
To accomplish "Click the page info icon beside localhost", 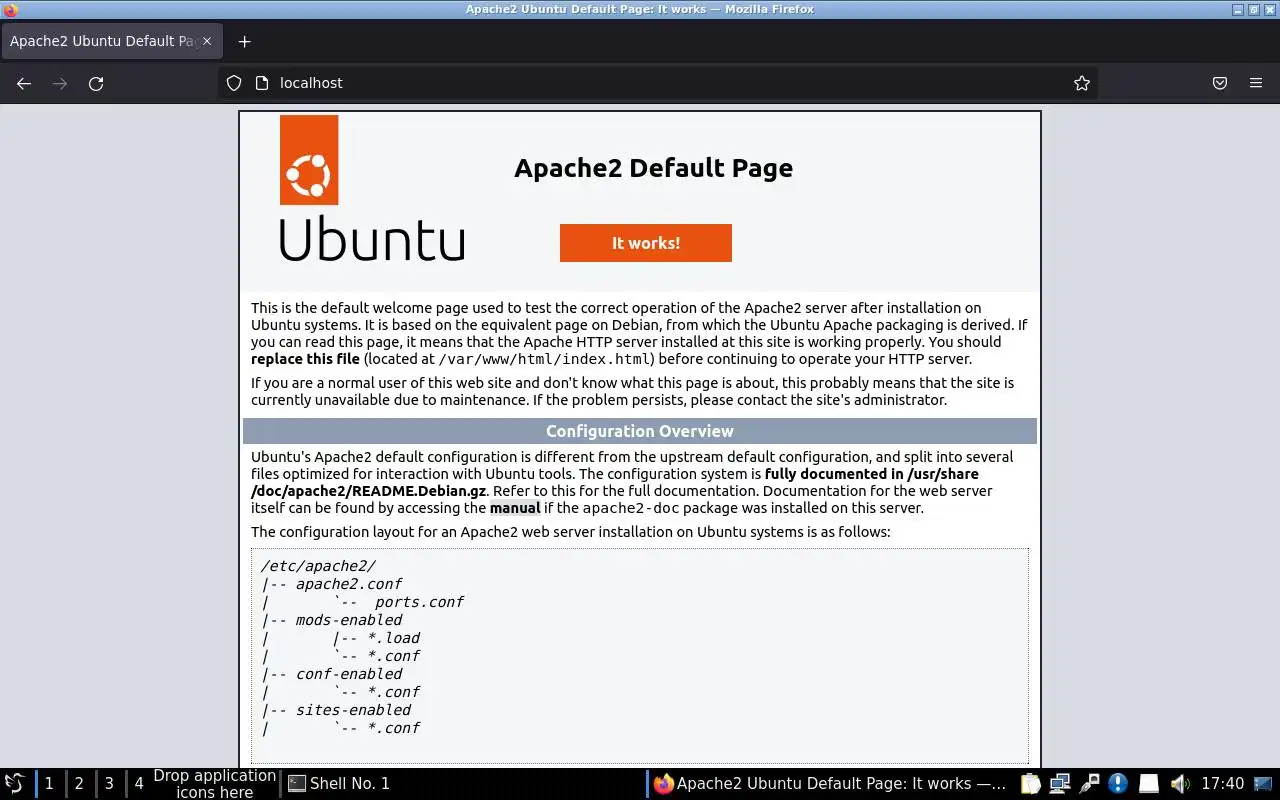I will pyautogui.click(x=262, y=84).
